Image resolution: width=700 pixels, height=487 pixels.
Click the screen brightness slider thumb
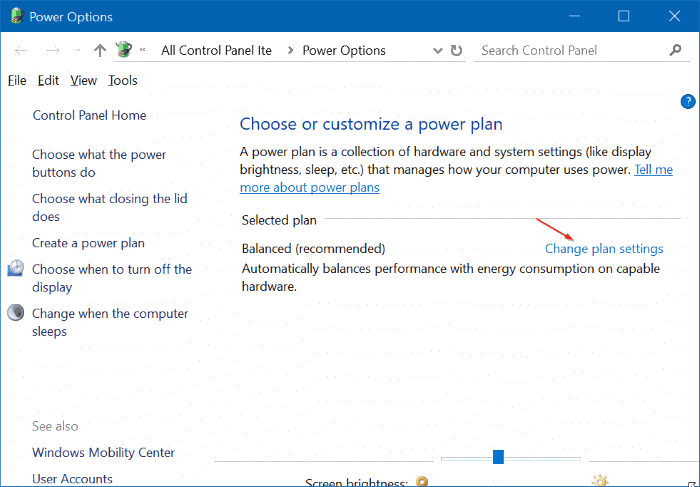click(498, 457)
